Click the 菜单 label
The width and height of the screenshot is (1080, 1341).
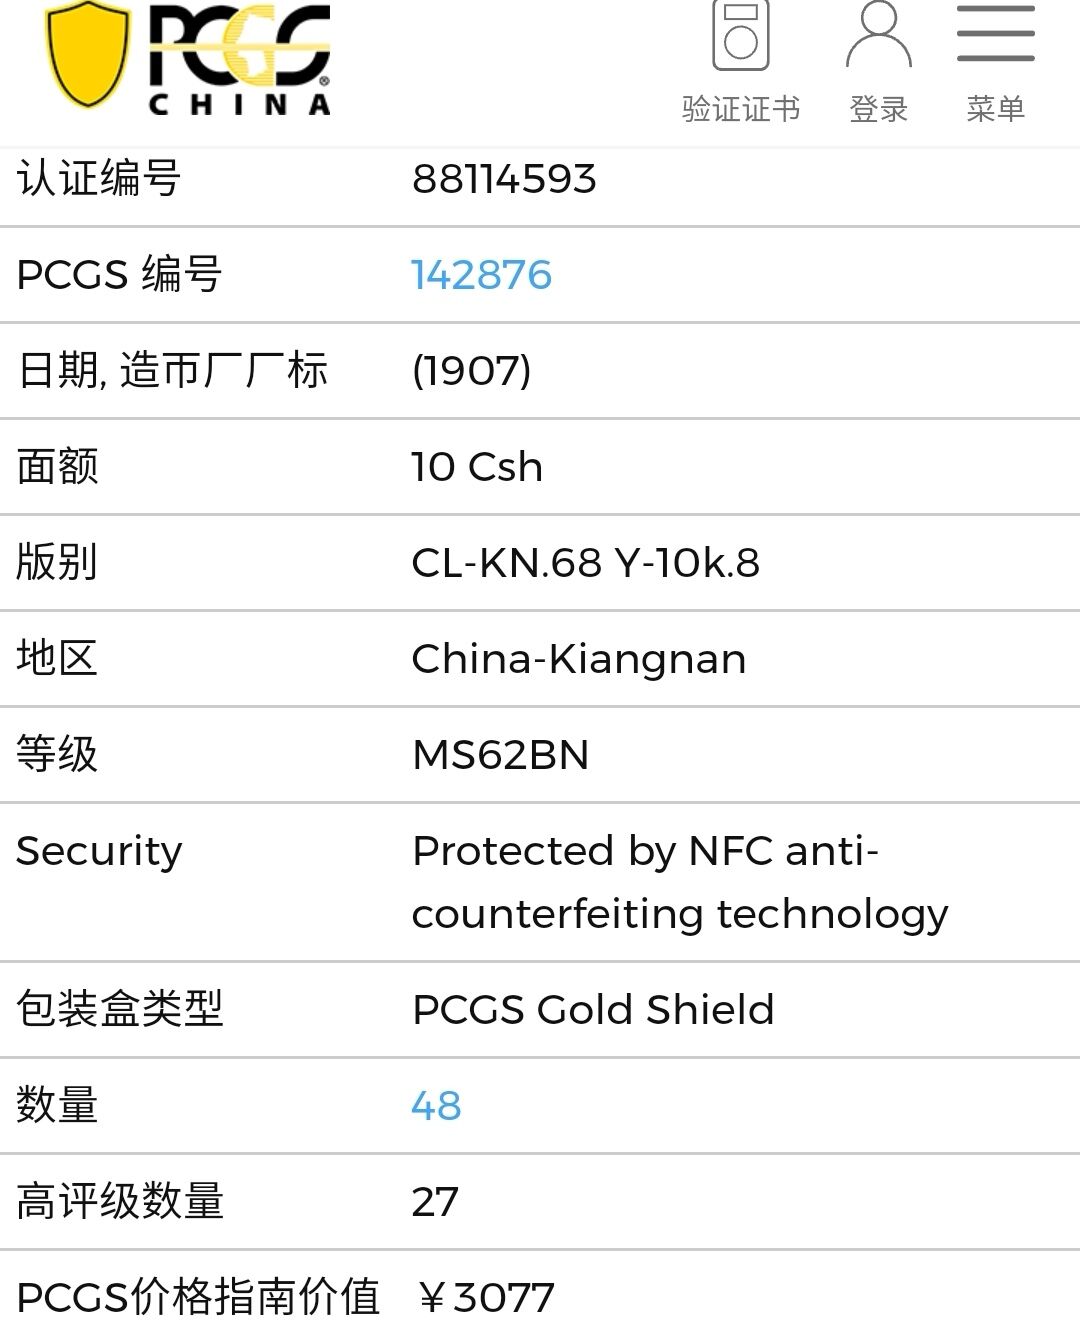tap(996, 108)
